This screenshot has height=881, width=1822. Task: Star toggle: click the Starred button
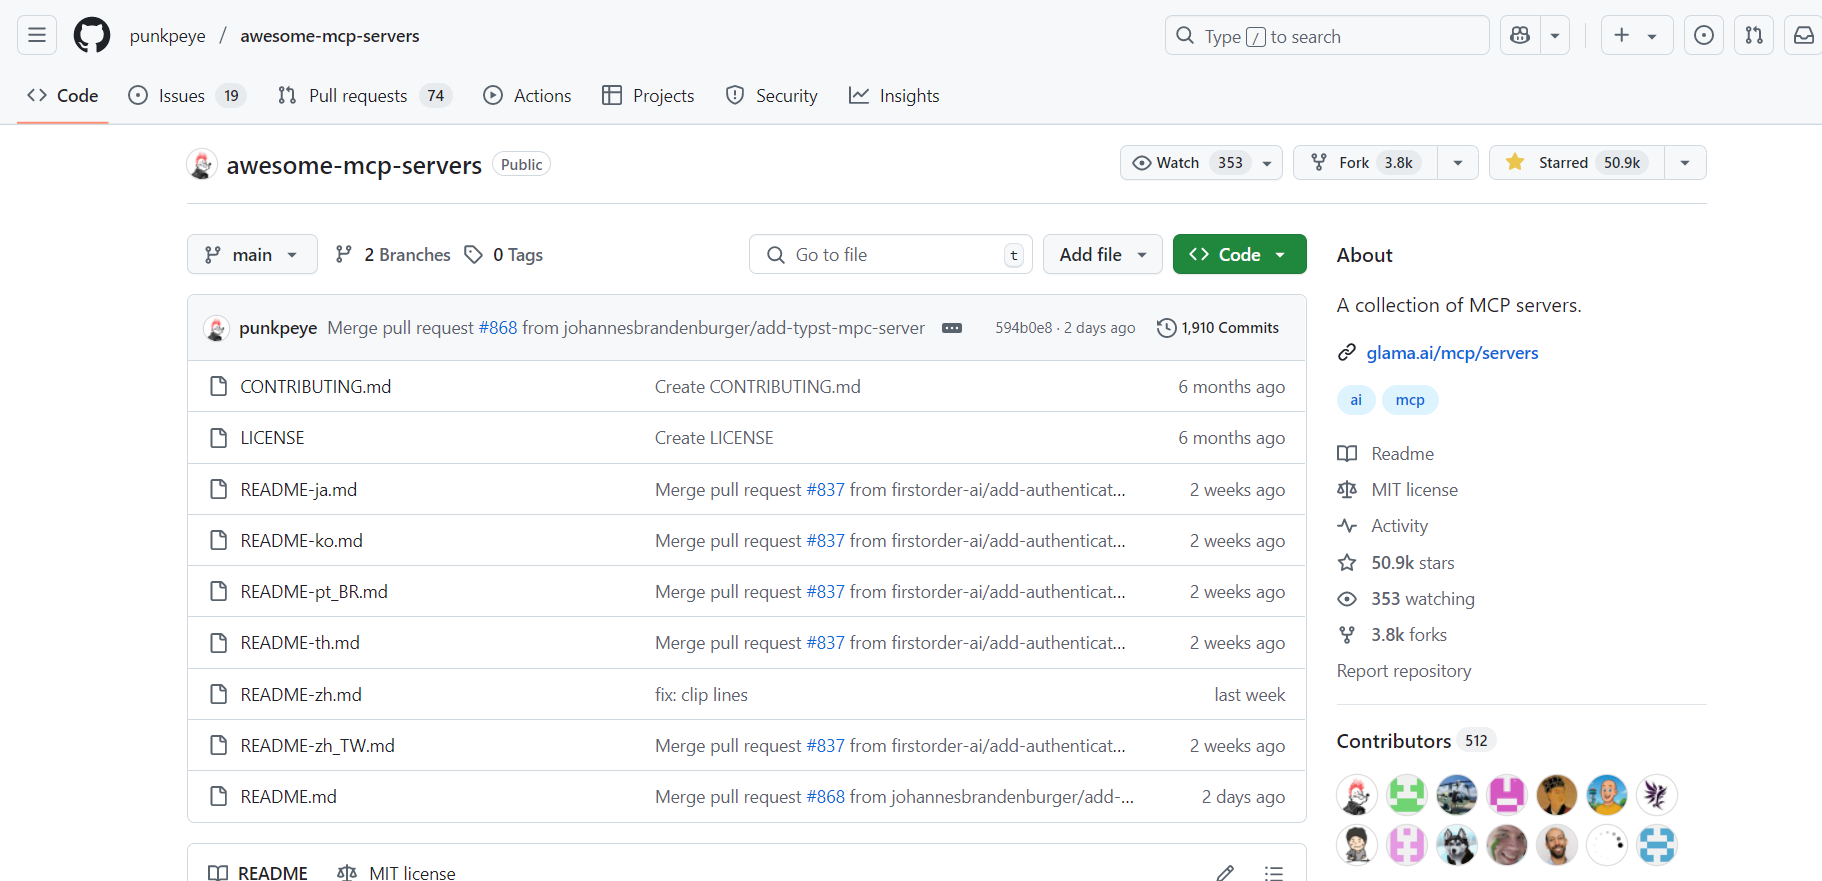tap(1577, 163)
